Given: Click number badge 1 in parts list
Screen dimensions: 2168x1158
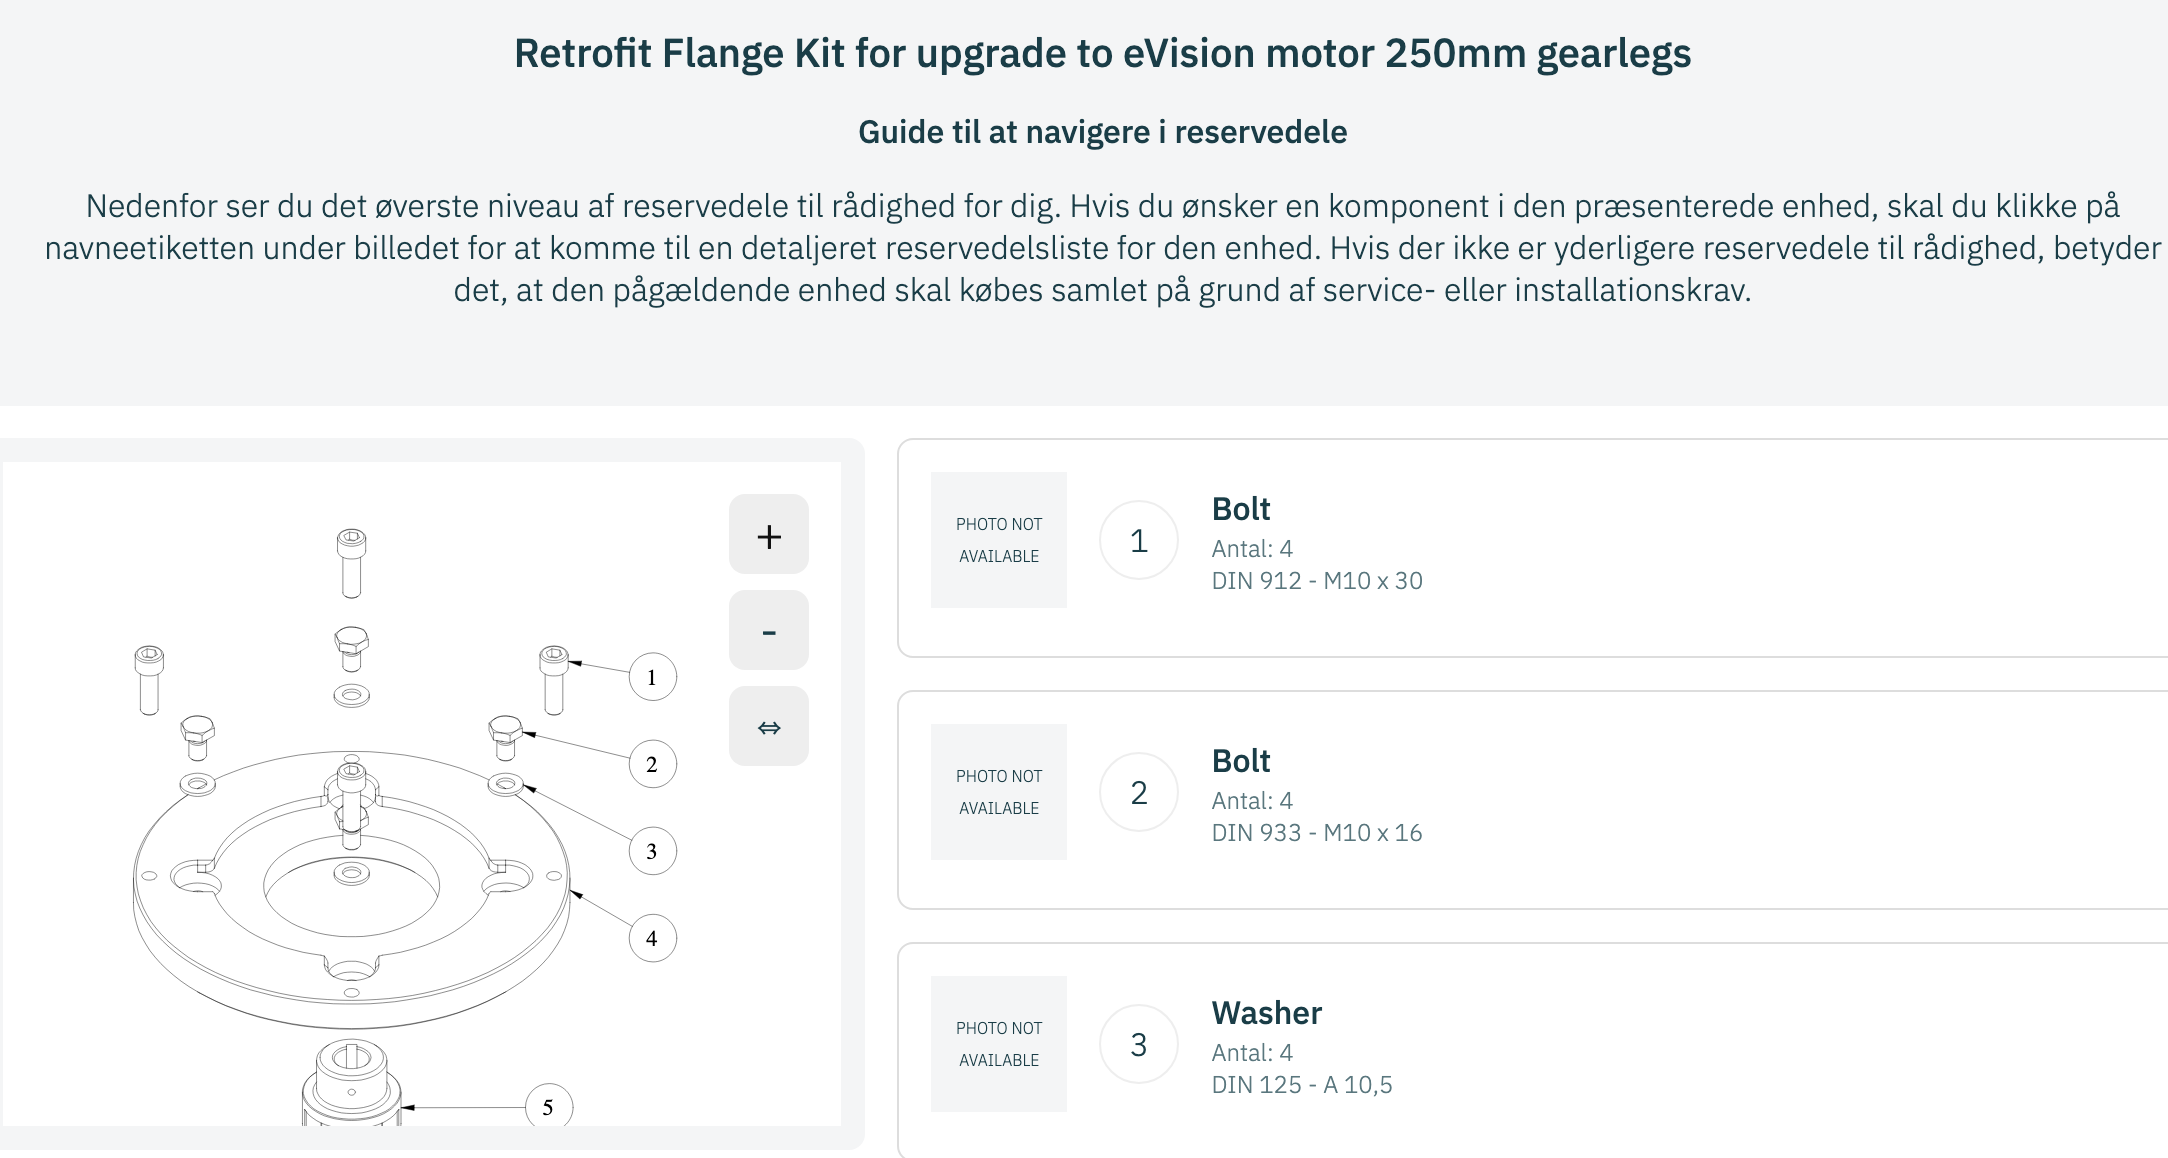Looking at the screenshot, I should point(1138,541).
